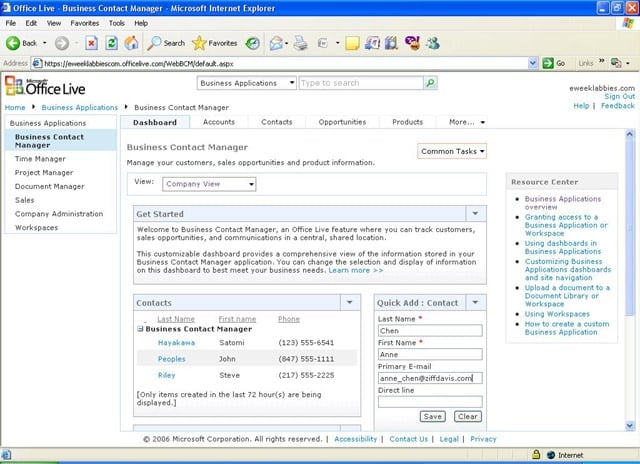Image resolution: width=640 pixels, height=464 pixels.
Task: Click the browser Back arrow icon
Action: [13, 43]
